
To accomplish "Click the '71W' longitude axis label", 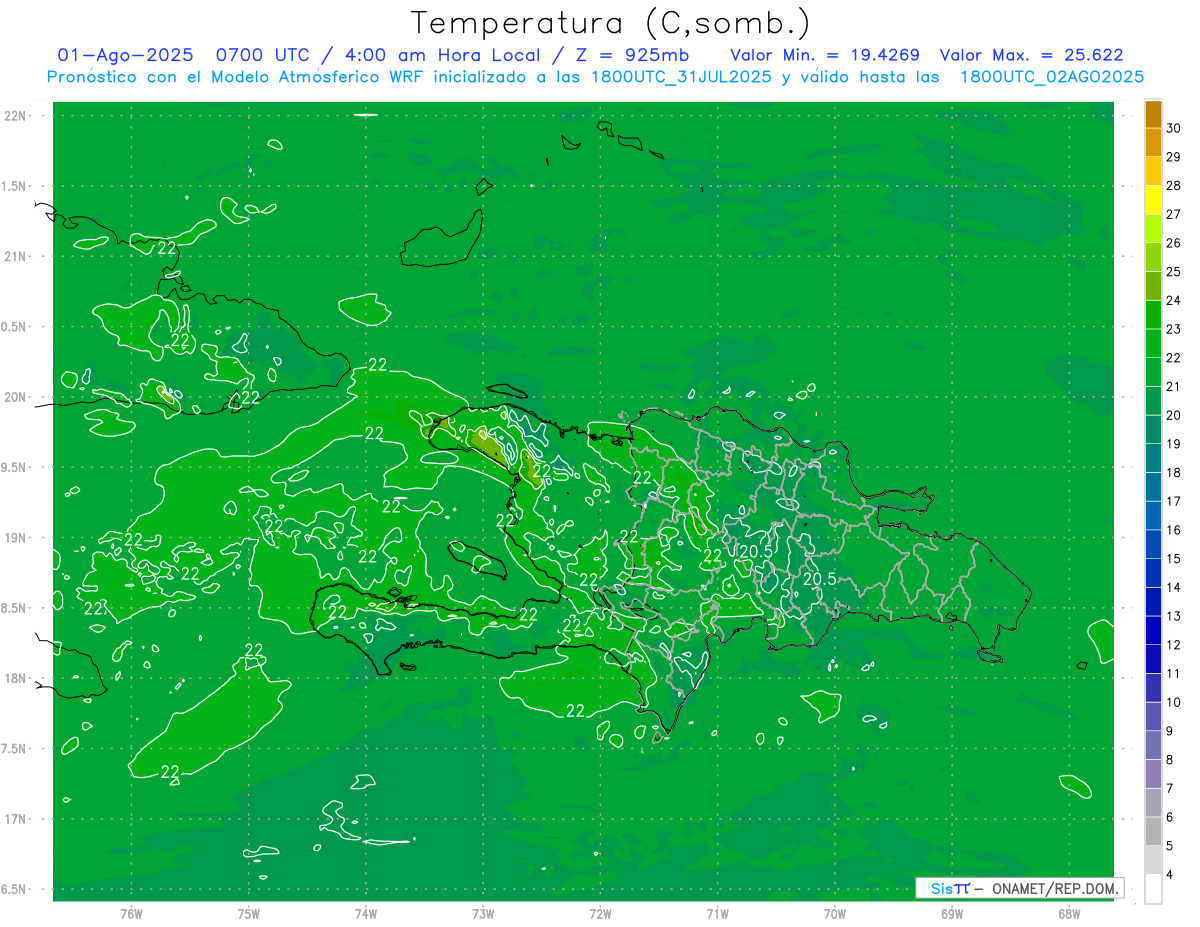I will [717, 913].
